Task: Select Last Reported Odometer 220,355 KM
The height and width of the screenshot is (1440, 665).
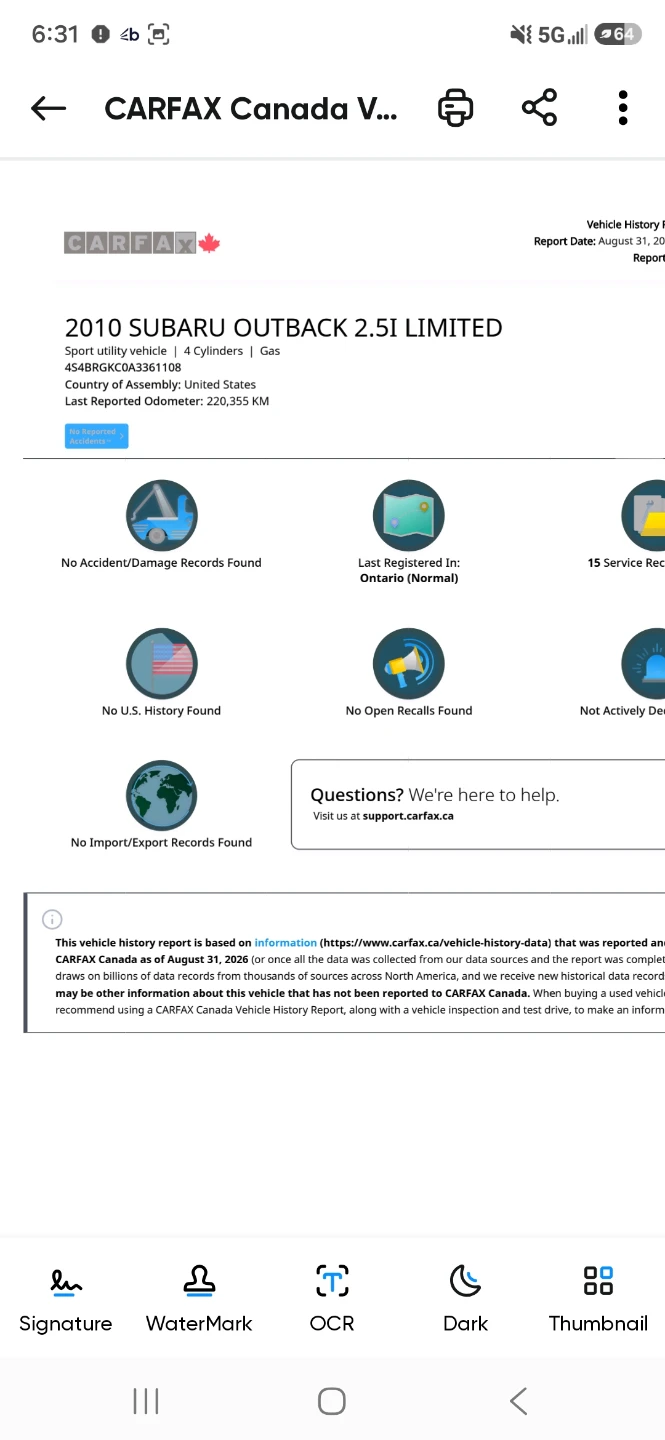Action: (x=167, y=401)
